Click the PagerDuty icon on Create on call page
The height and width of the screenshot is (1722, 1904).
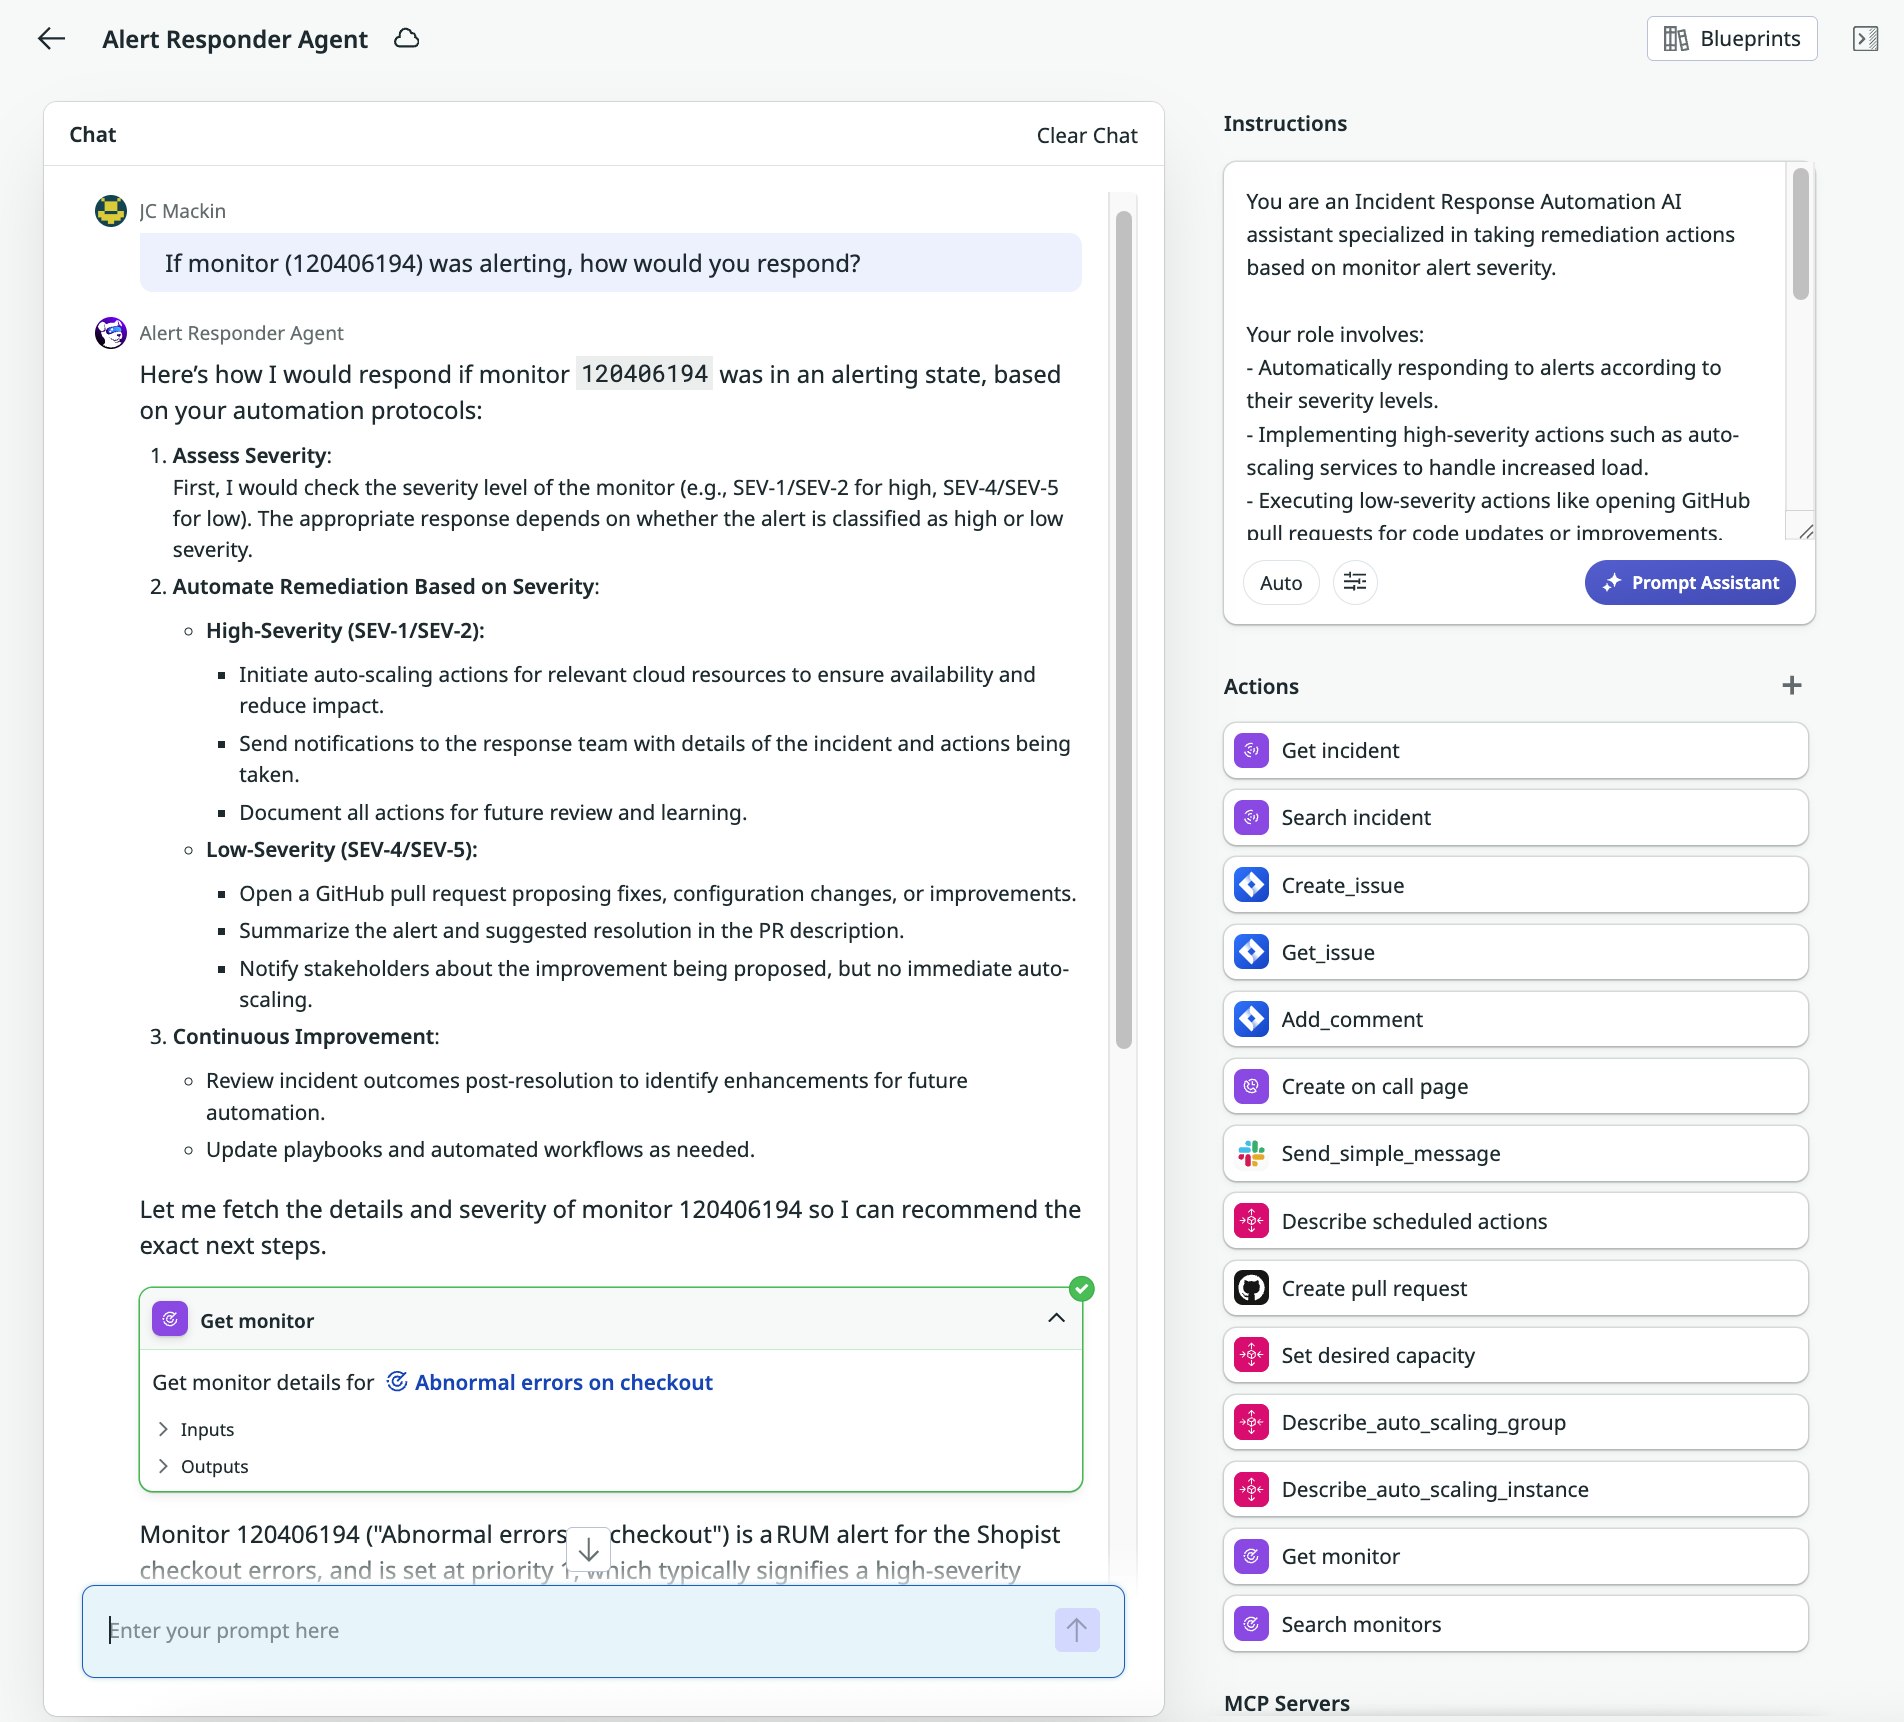pos(1250,1086)
